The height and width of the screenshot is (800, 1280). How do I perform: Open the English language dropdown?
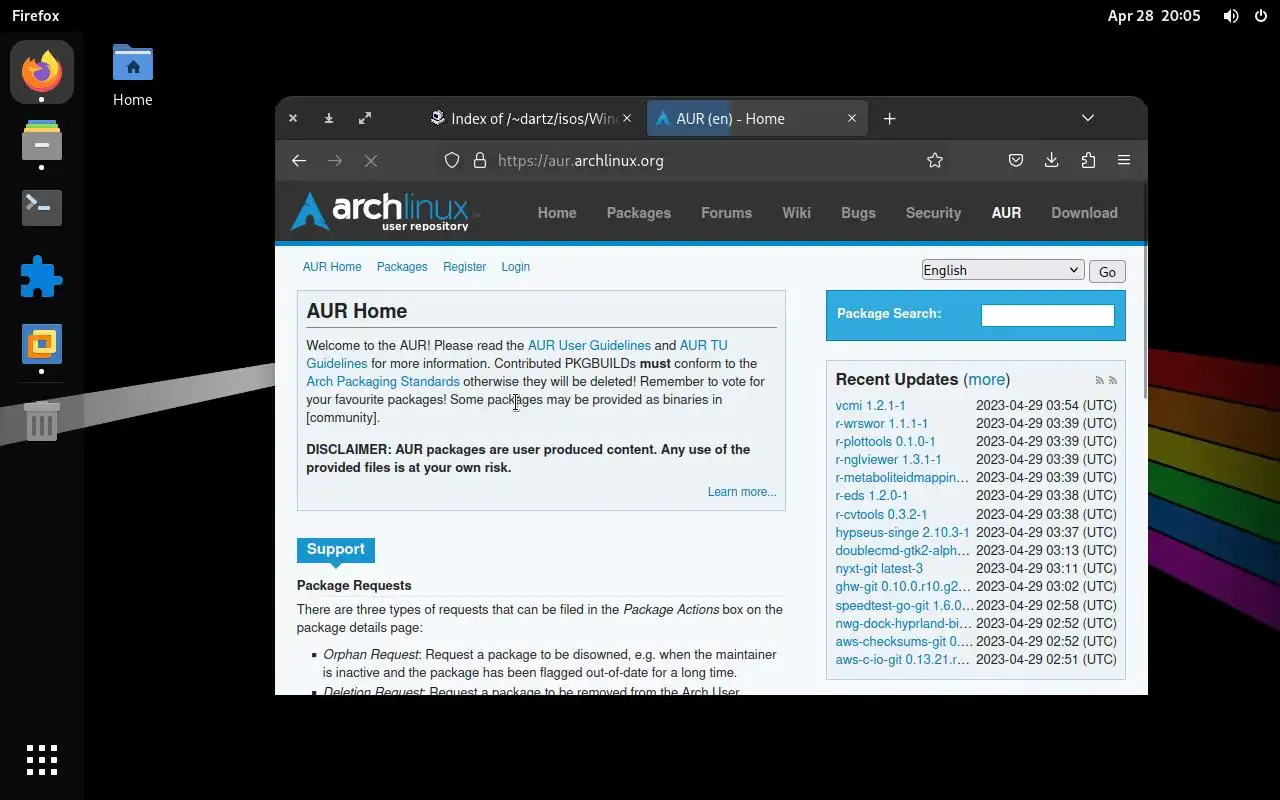tap(1003, 270)
